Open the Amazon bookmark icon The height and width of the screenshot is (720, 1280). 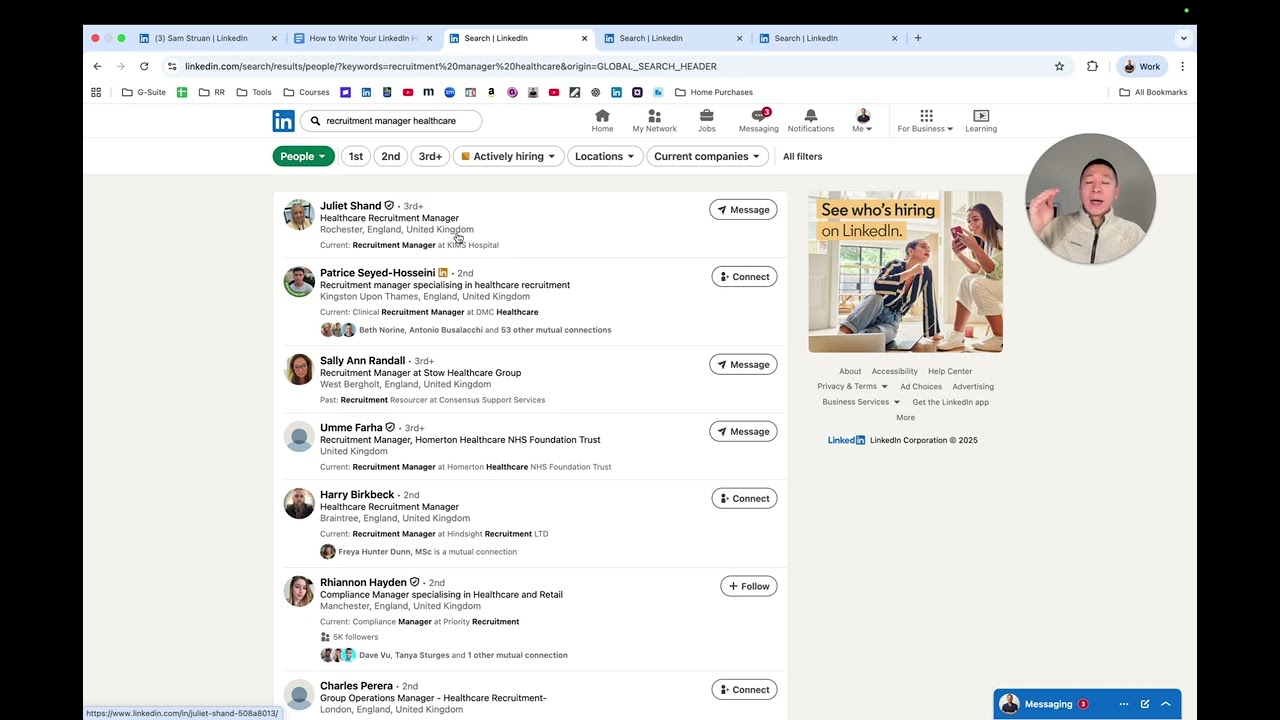coord(491,92)
